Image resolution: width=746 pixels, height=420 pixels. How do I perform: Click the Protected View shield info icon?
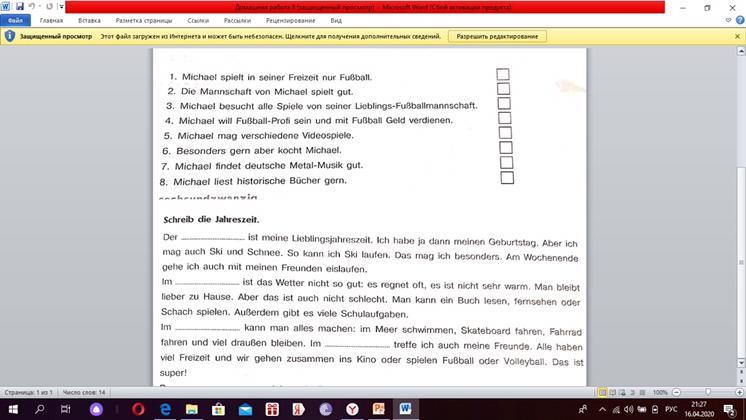(x=10, y=36)
